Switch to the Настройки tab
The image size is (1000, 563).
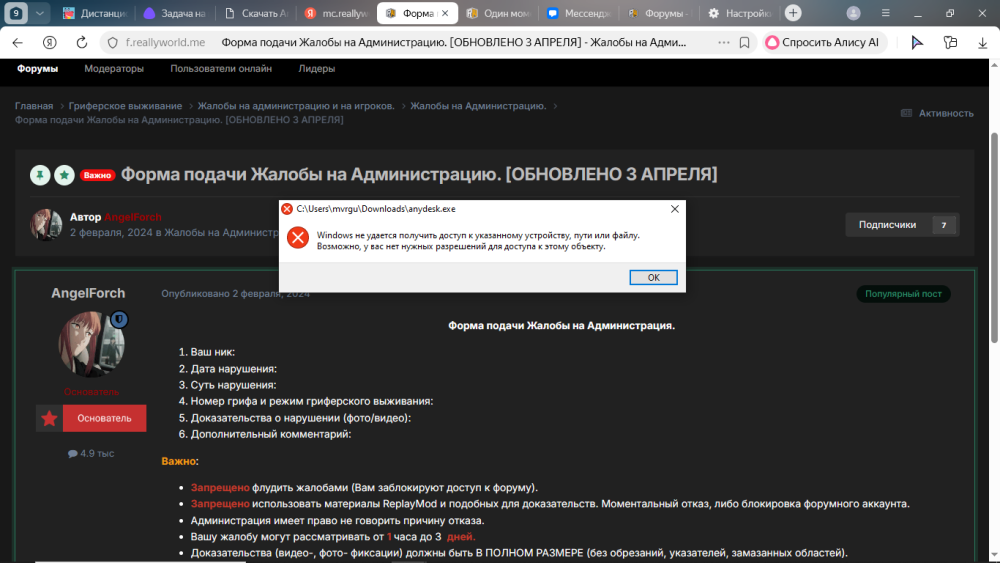coord(740,13)
